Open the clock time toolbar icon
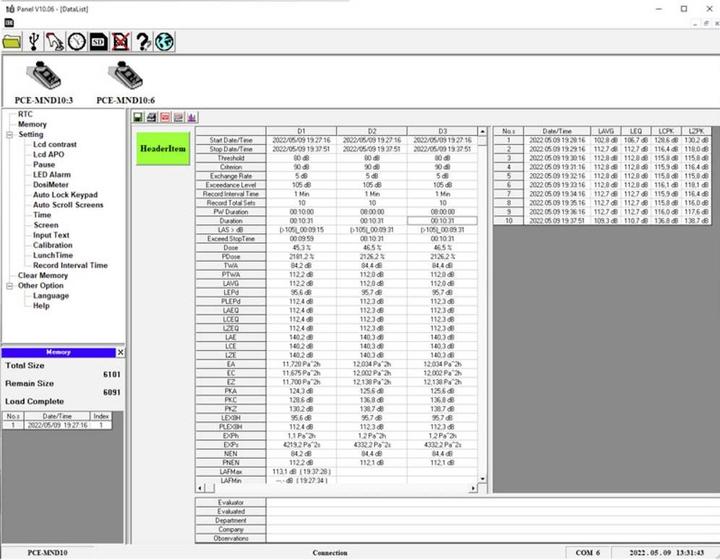Screen dimensions: 720x560 (x=77, y=42)
